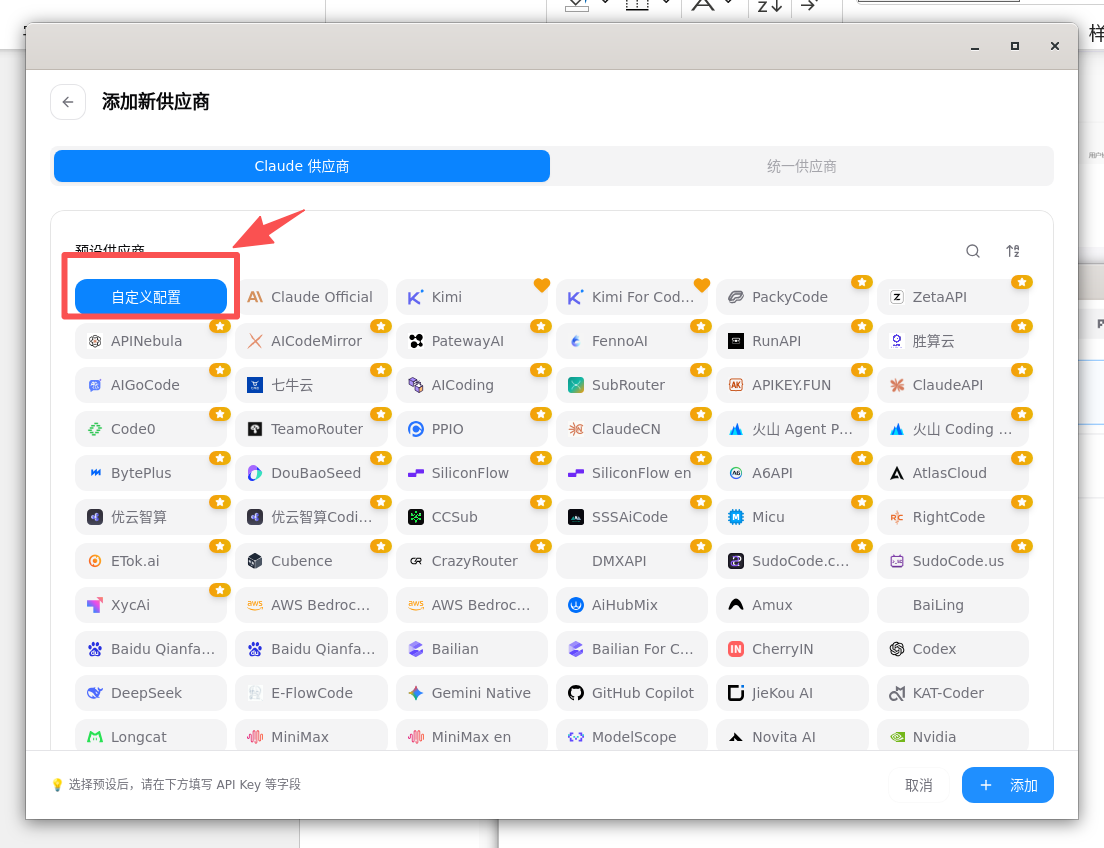The height and width of the screenshot is (848, 1104).
Task: Choose the Amux provider
Action: click(792, 605)
